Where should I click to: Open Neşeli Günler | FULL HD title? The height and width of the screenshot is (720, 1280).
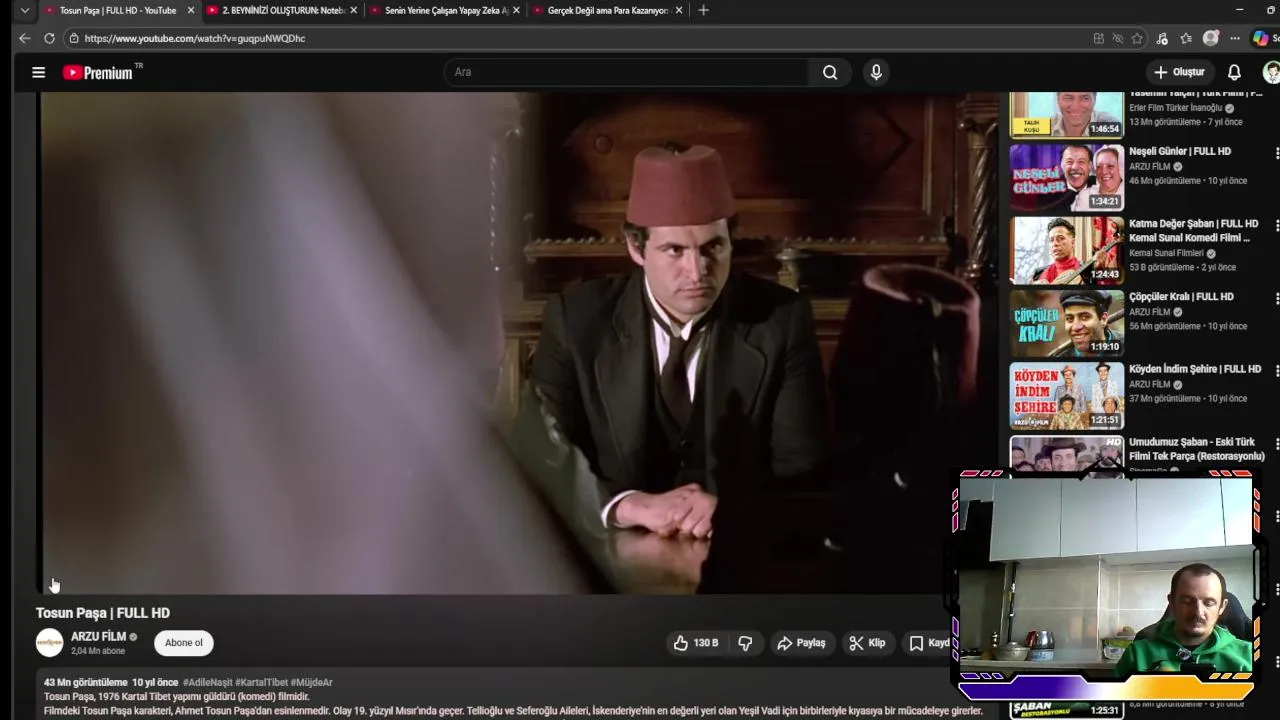1180,151
